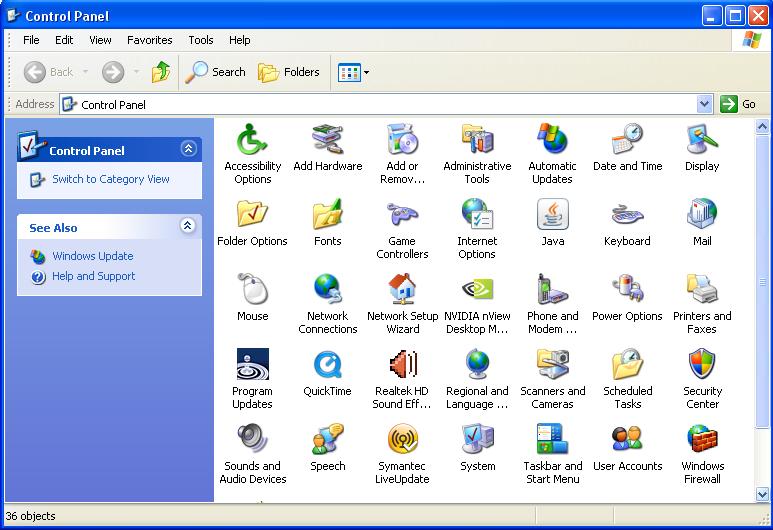Click the vertical scrollbar thumb
This screenshot has width=773, height=530.
click(762, 282)
